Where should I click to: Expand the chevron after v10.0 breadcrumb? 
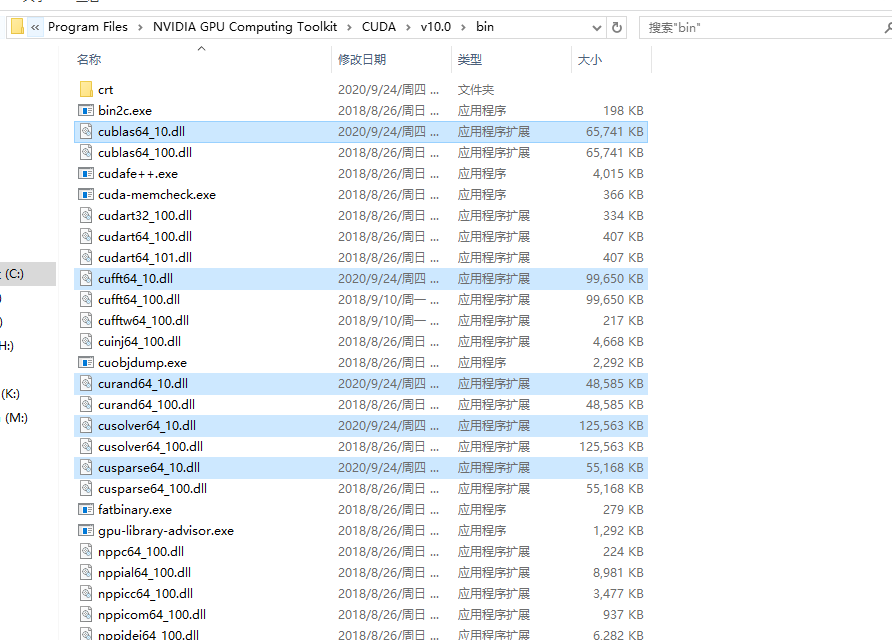point(463,27)
